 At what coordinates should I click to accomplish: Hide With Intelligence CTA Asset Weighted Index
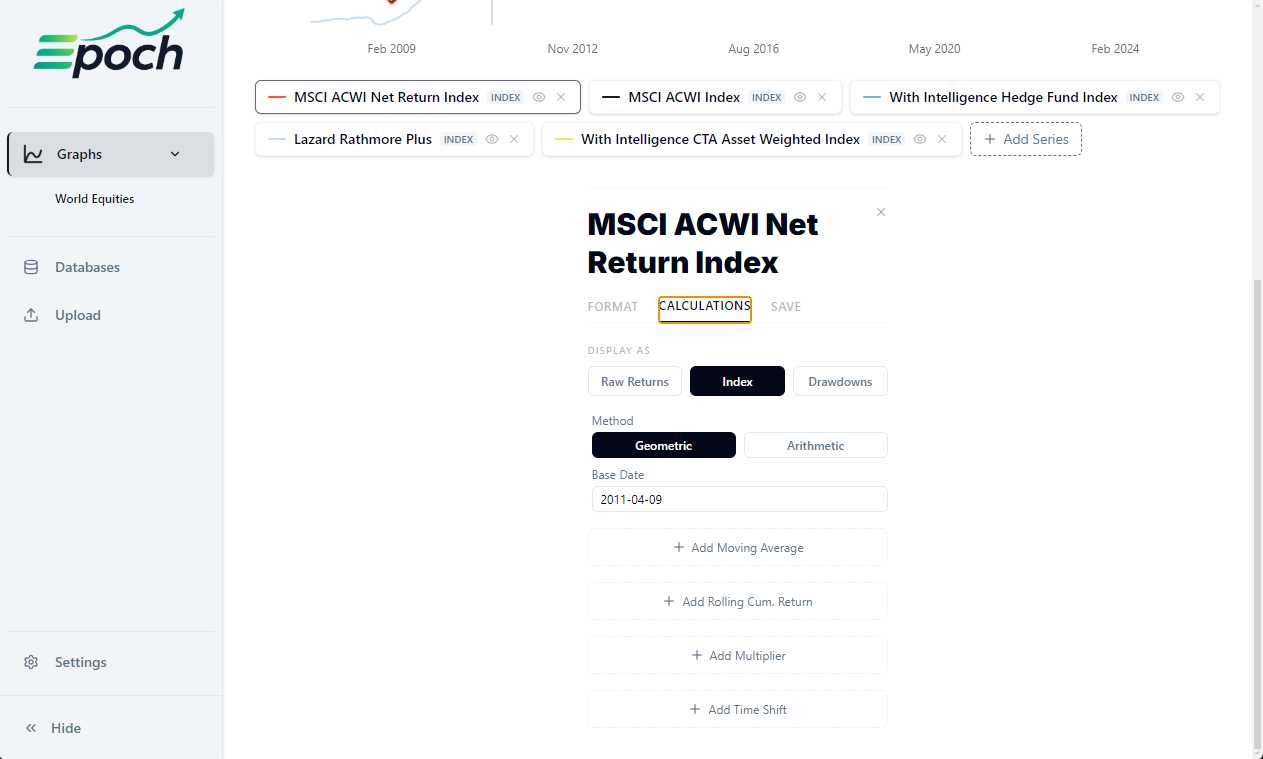tap(920, 139)
